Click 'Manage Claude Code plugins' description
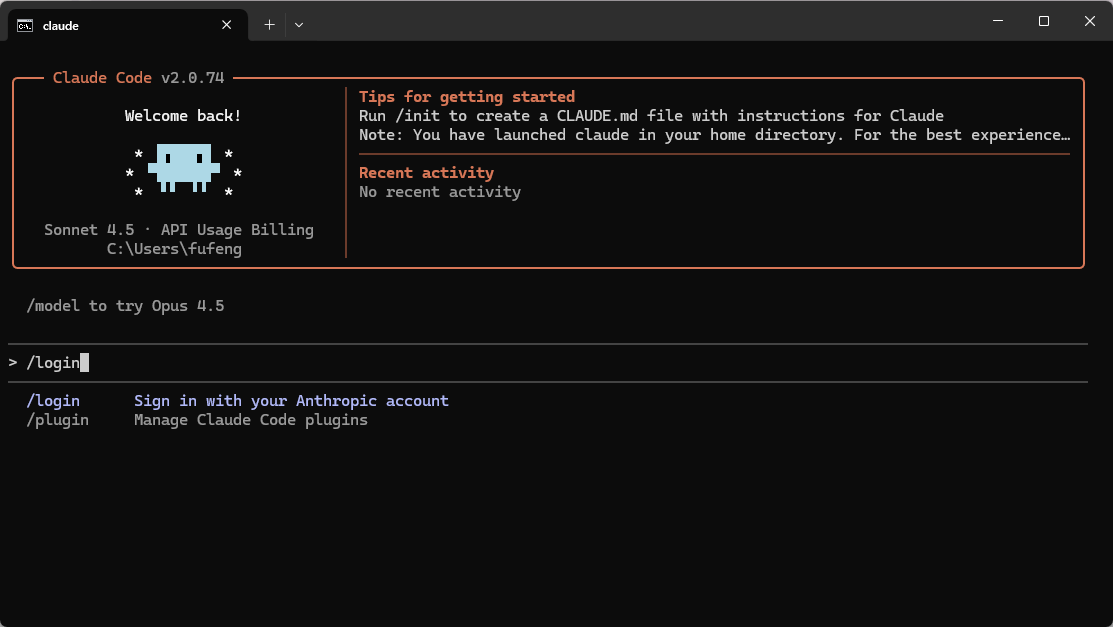This screenshot has width=1113, height=627. pos(251,420)
